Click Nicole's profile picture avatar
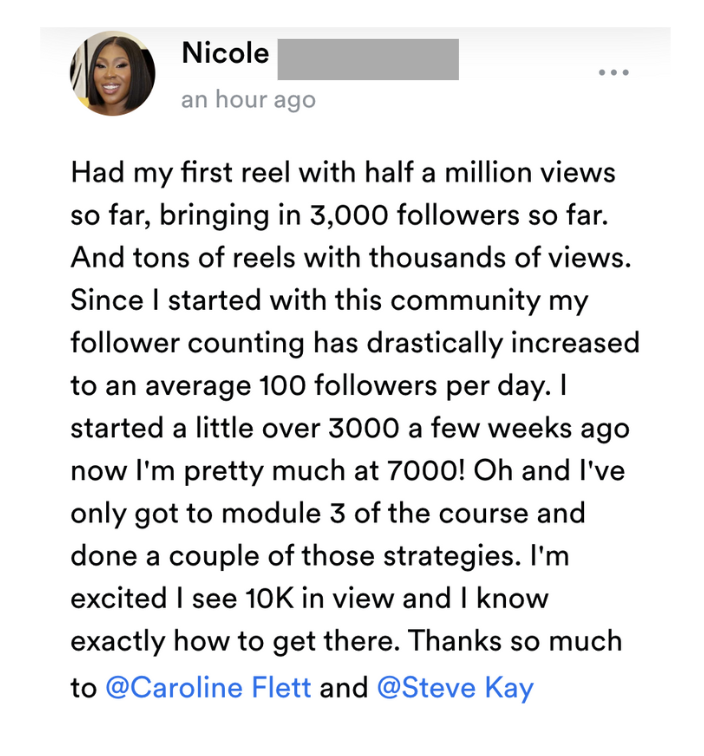Image resolution: width=704 pixels, height=756 pixels. tap(112, 73)
